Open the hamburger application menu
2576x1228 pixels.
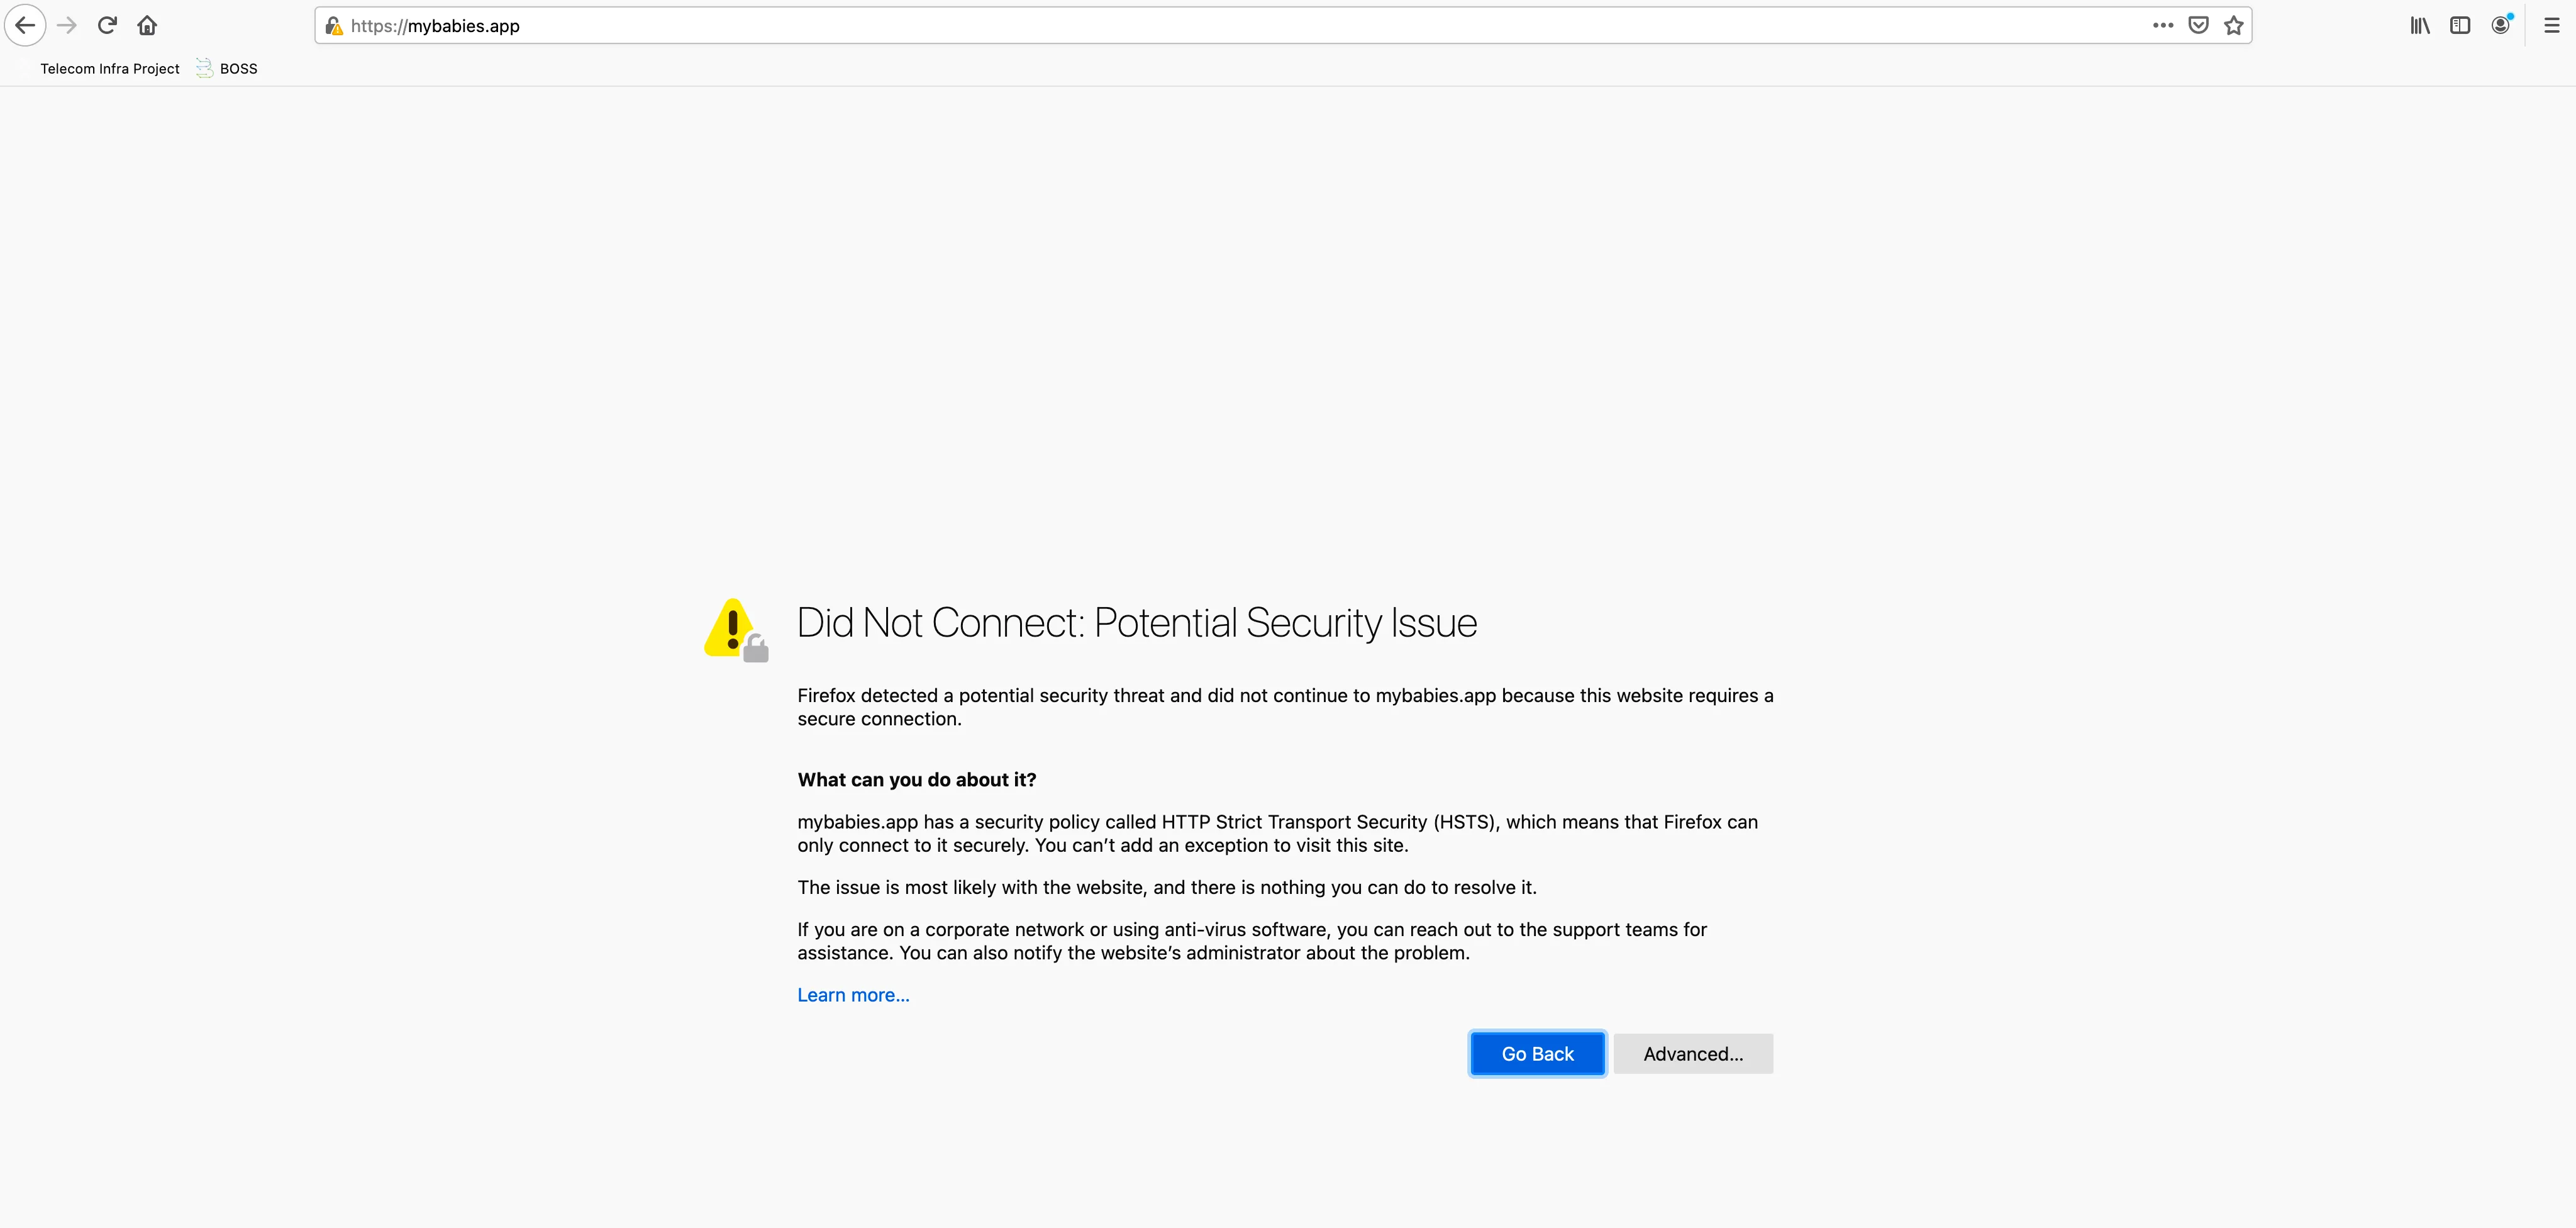click(x=2552, y=26)
